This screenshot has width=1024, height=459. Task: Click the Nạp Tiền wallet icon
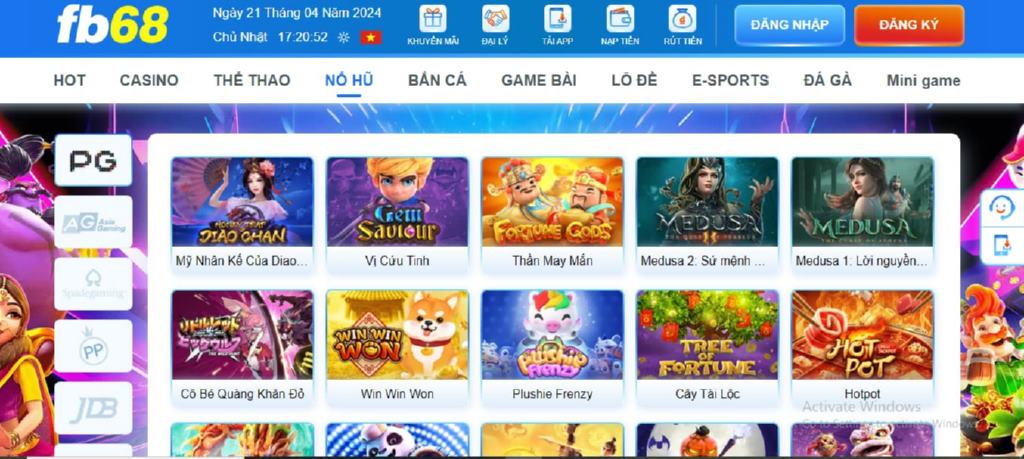click(620, 19)
